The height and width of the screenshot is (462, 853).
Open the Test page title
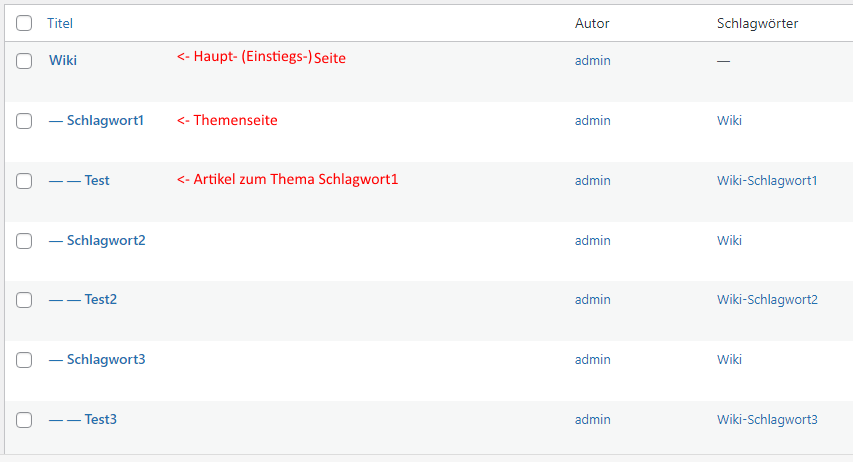pyautogui.click(x=97, y=180)
